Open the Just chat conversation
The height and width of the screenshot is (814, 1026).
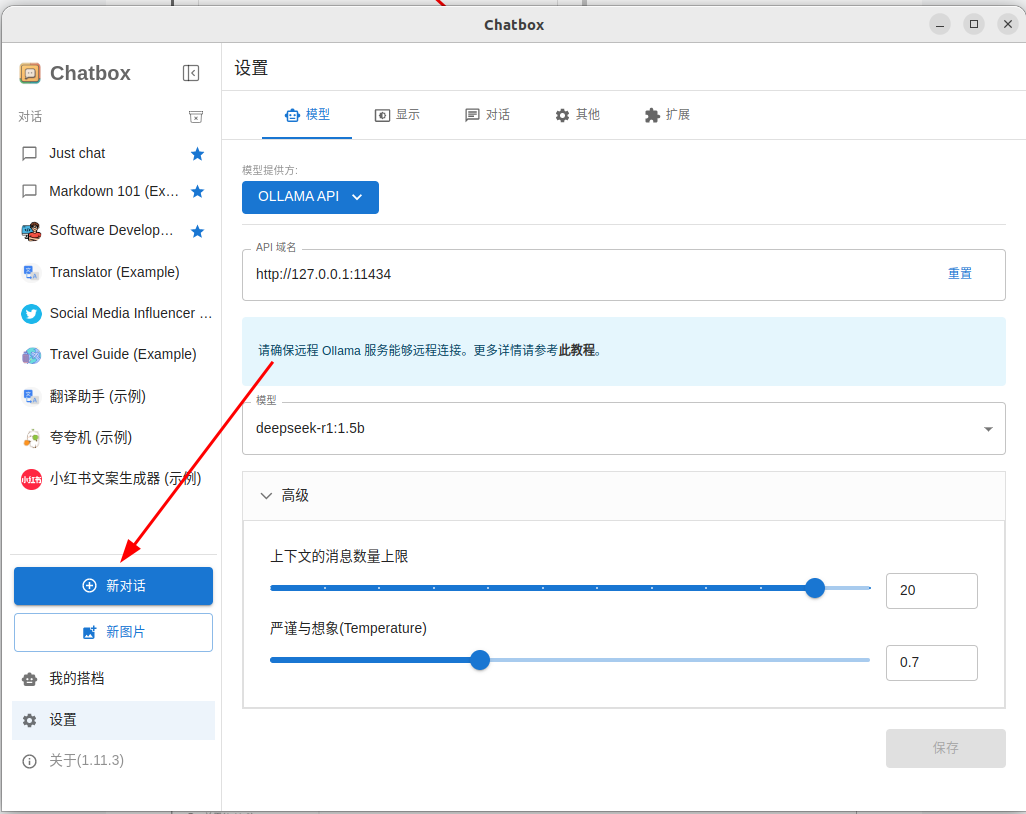(113, 154)
